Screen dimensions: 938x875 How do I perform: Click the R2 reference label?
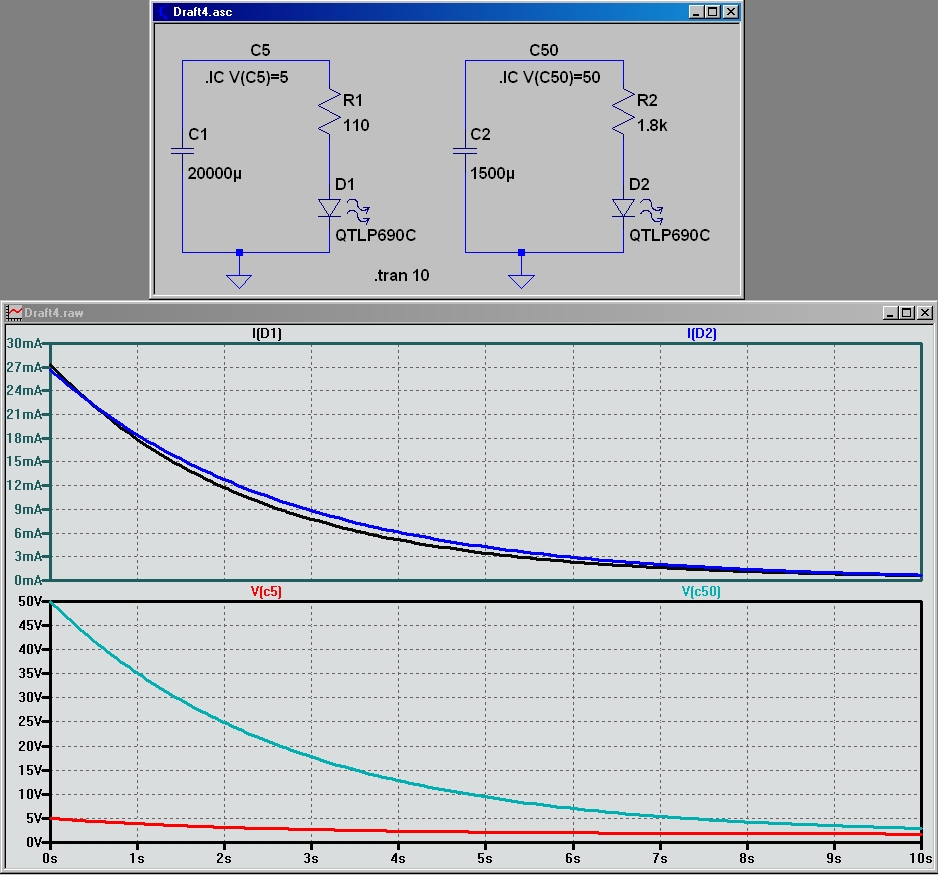point(647,100)
